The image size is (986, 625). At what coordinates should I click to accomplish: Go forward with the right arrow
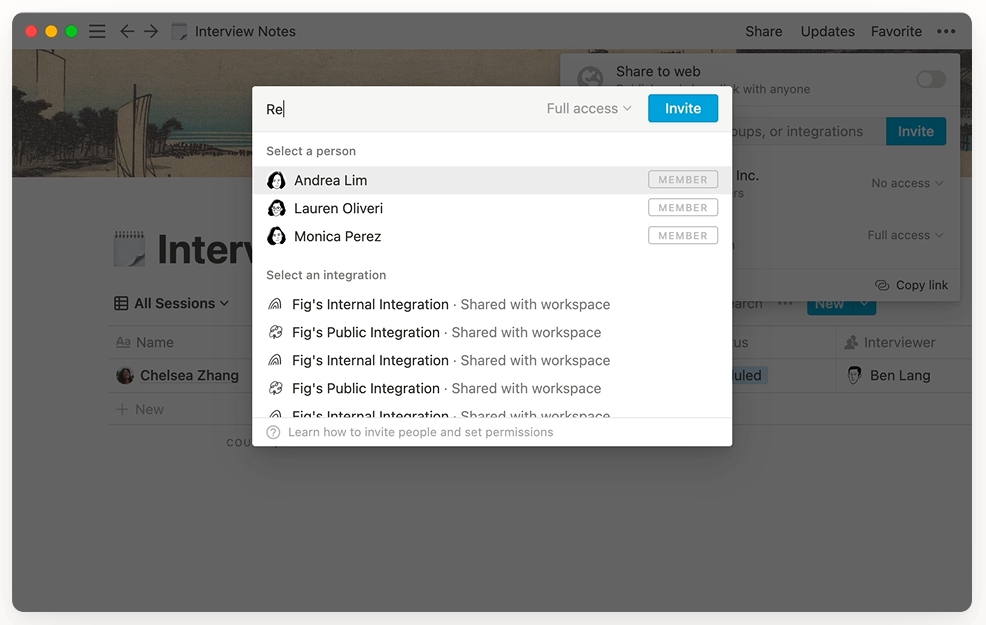151,31
